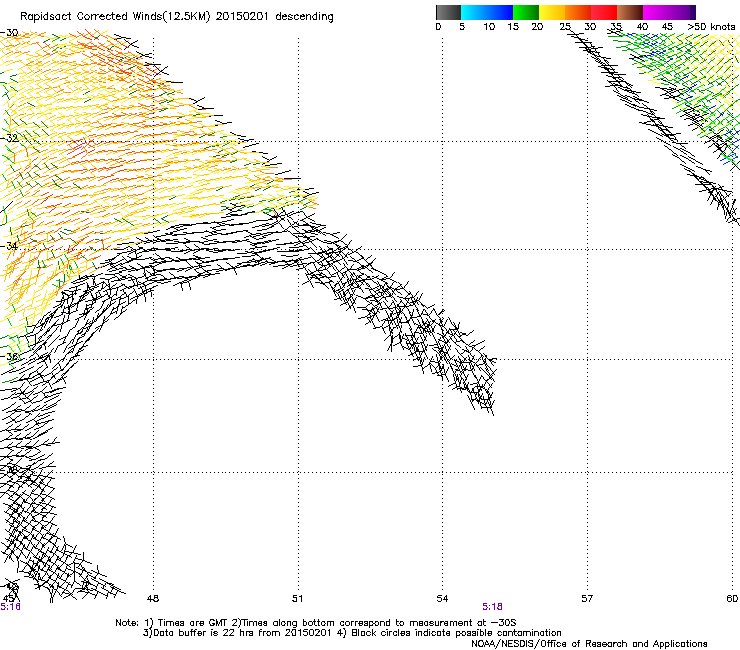
Task: Click the '57' longitude axis label
Action: (x=587, y=599)
